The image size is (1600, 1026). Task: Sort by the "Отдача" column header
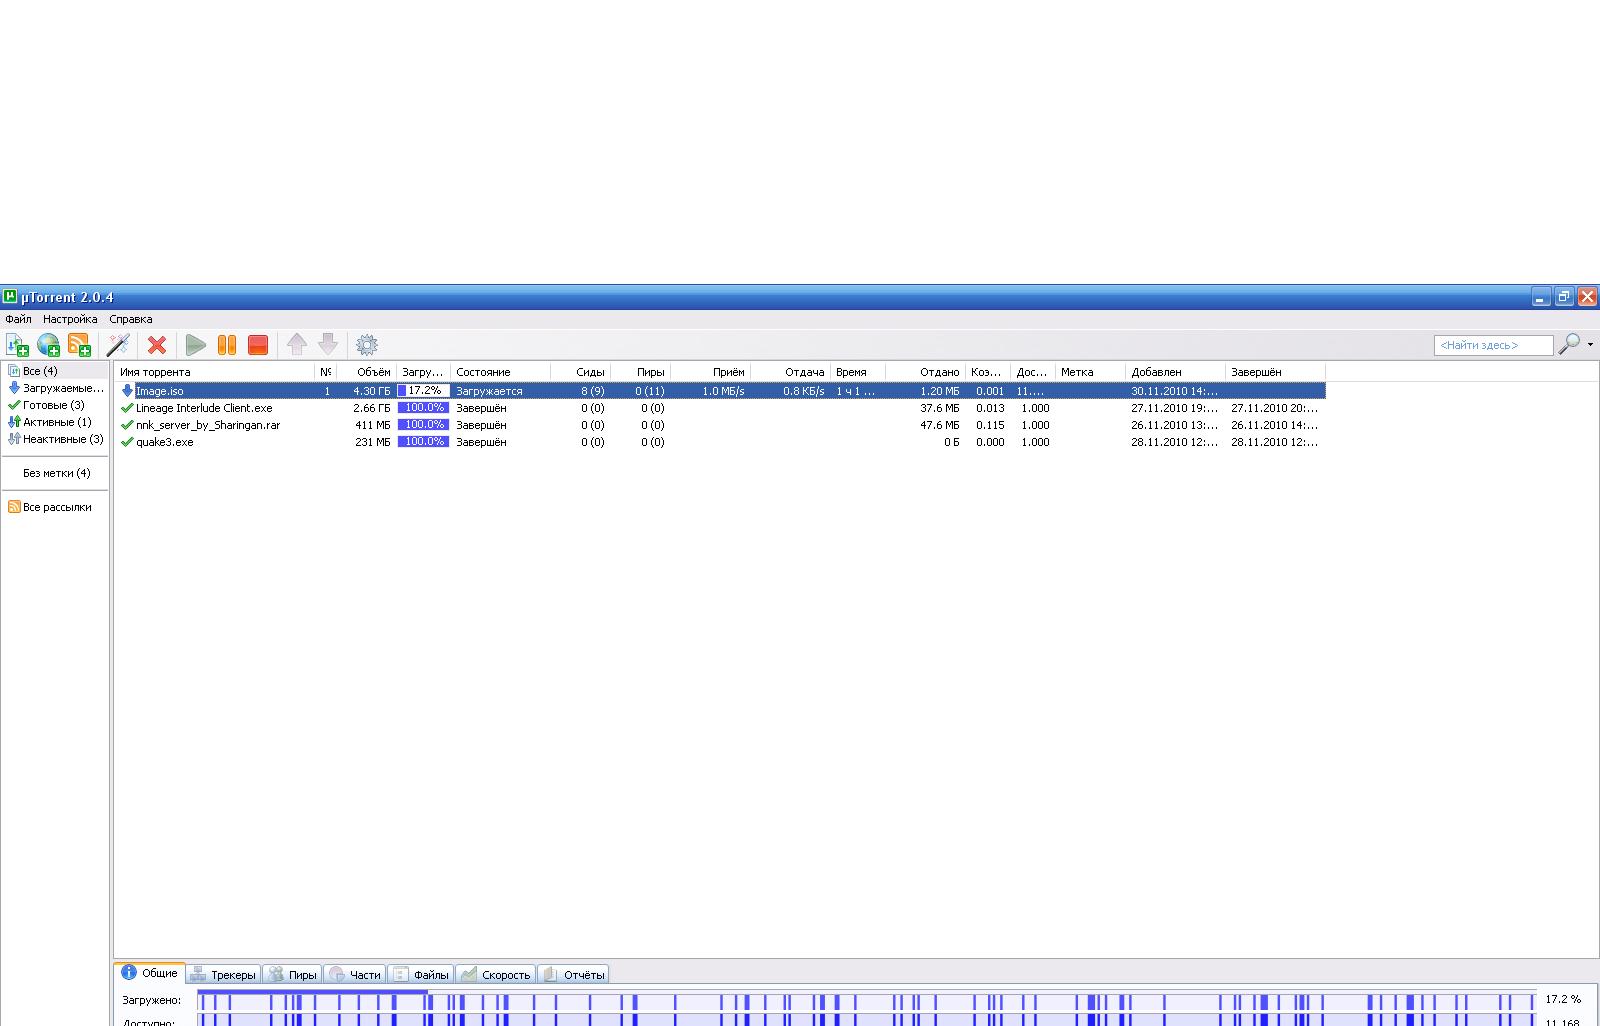tap(790, 372)
